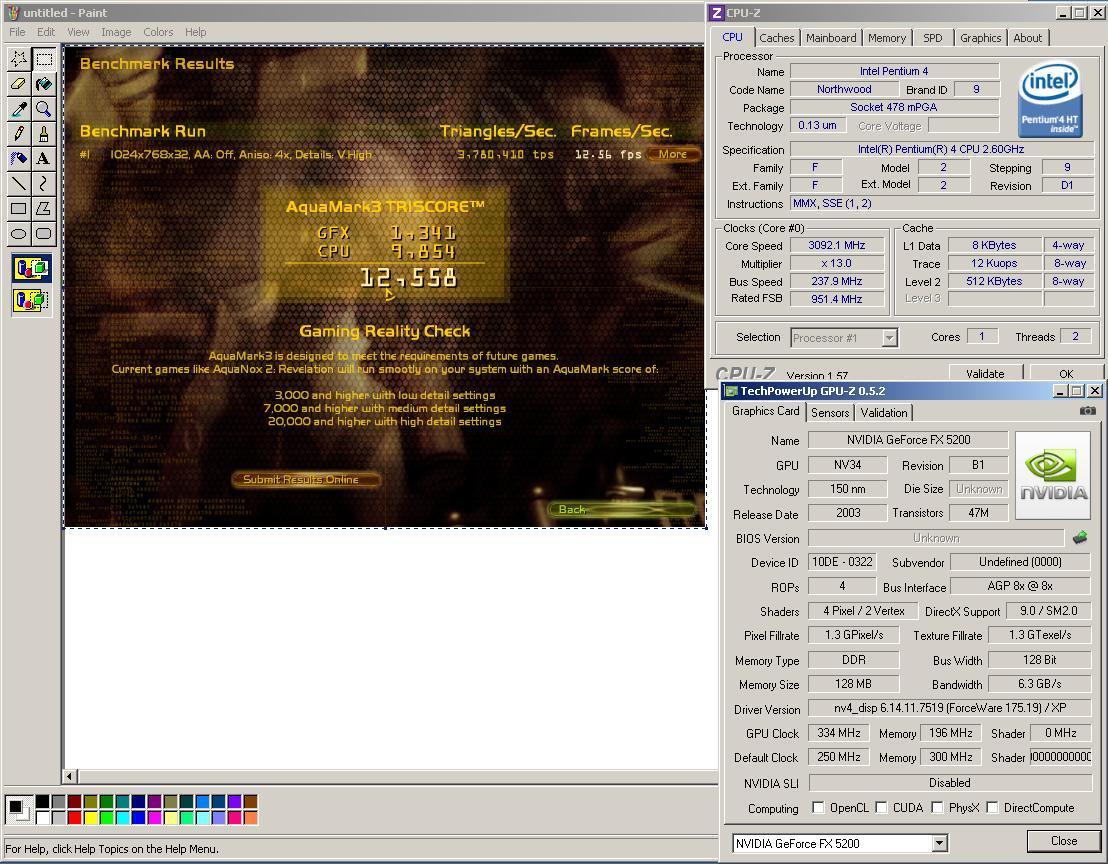Open the Processor #1 selection dropdown
The height and width of the screenshot is (864, 1108).
(x=890, y=338)
